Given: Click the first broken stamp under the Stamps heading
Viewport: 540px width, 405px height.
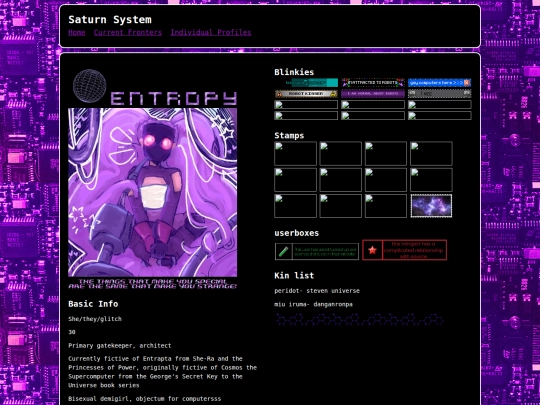Looking at the screenshot, I should pyautogui.click(x=295, y=154).
